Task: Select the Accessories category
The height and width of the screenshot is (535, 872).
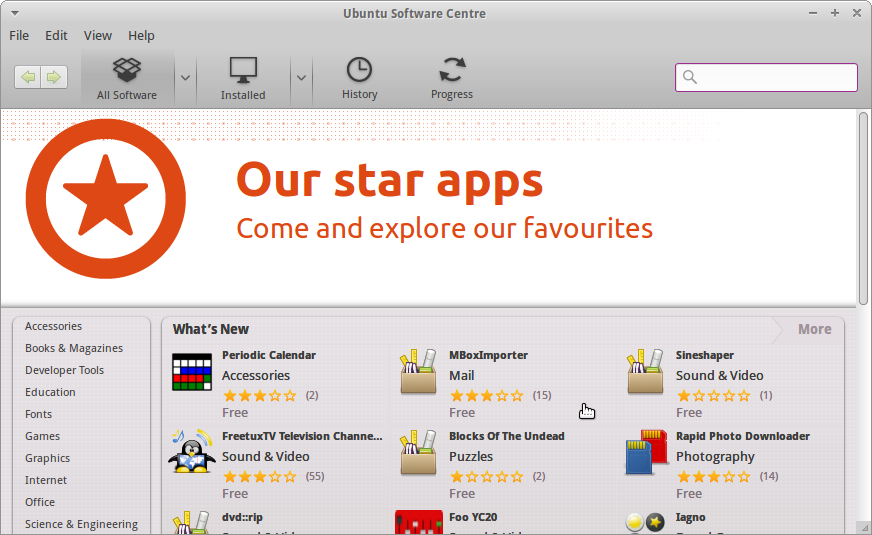Action: click(x=53, y=326)
